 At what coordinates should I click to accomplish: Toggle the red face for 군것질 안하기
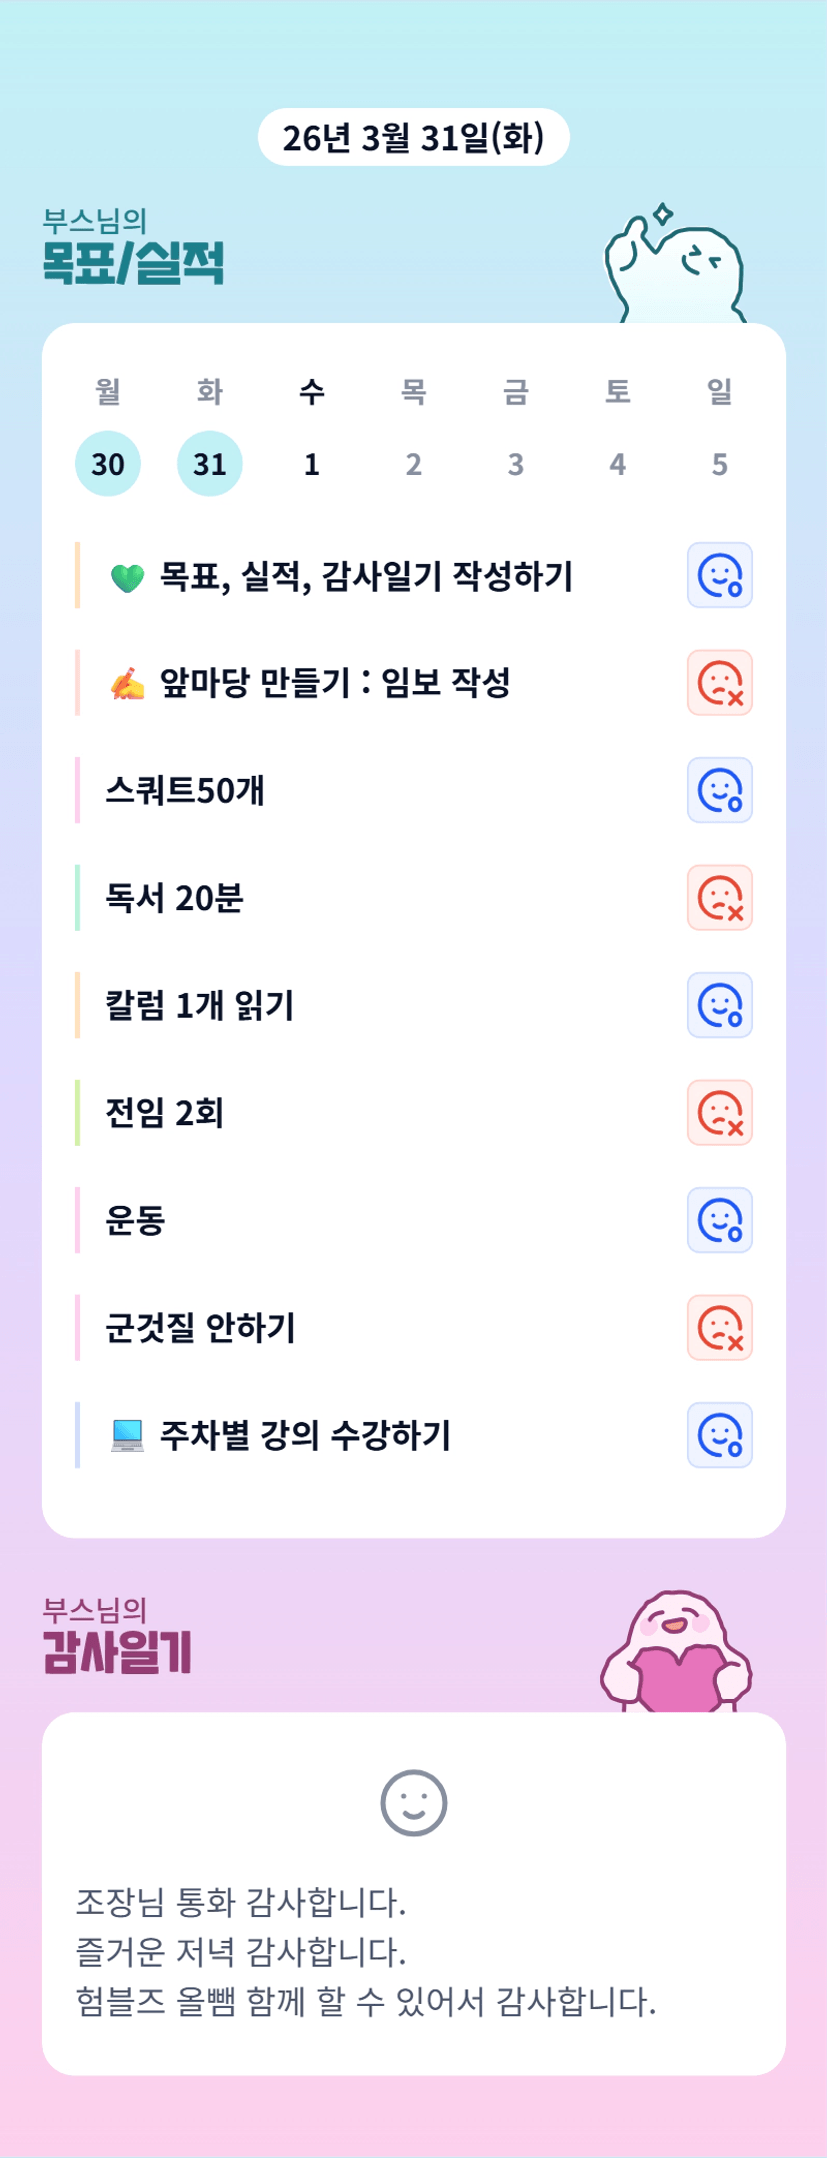(x=719, y=1328)
